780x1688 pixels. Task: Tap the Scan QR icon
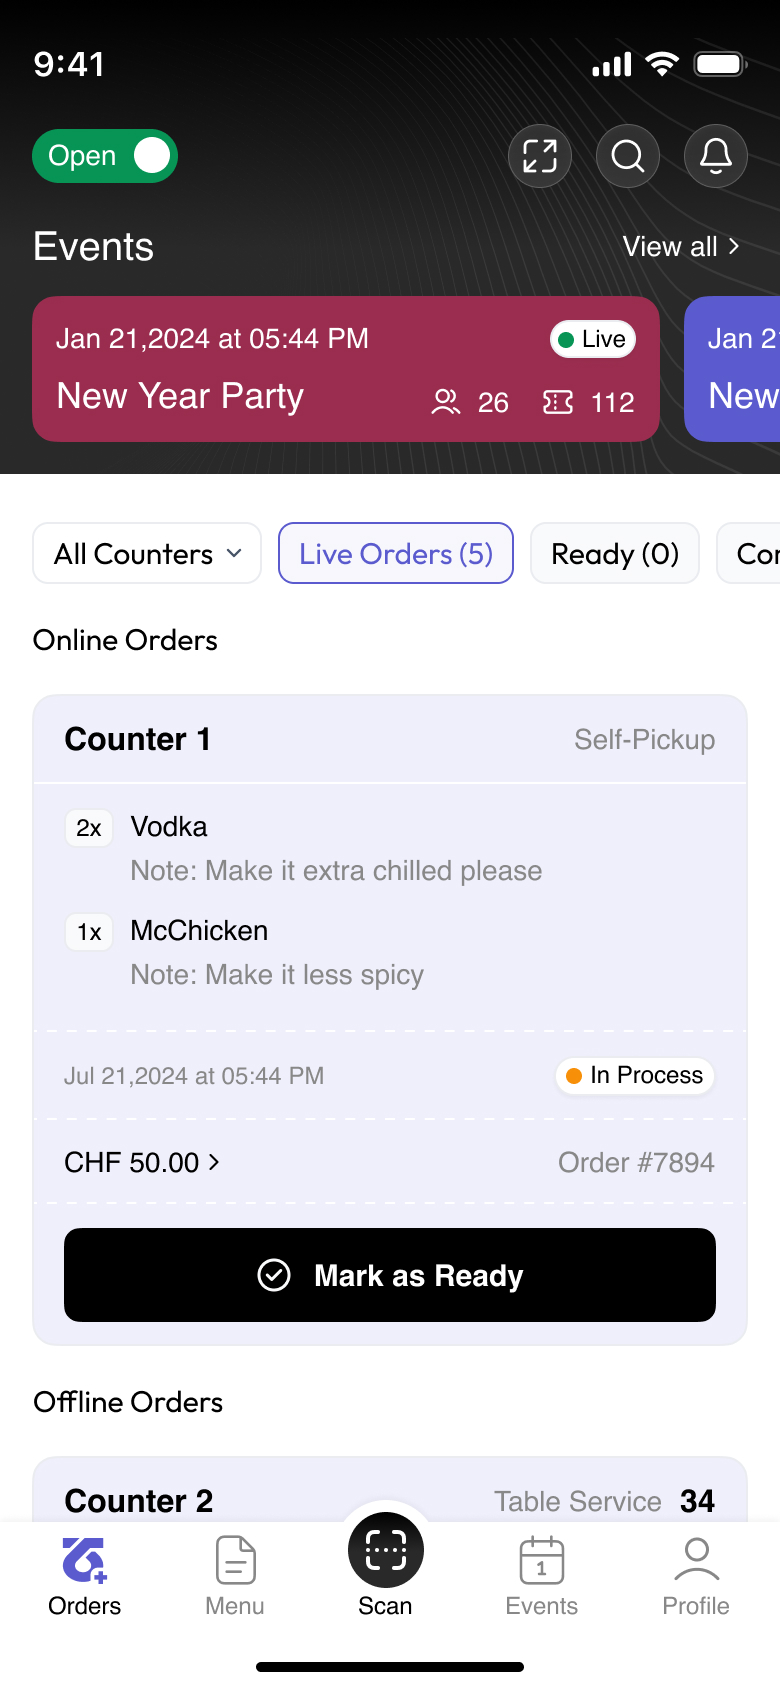point(386,1551)
